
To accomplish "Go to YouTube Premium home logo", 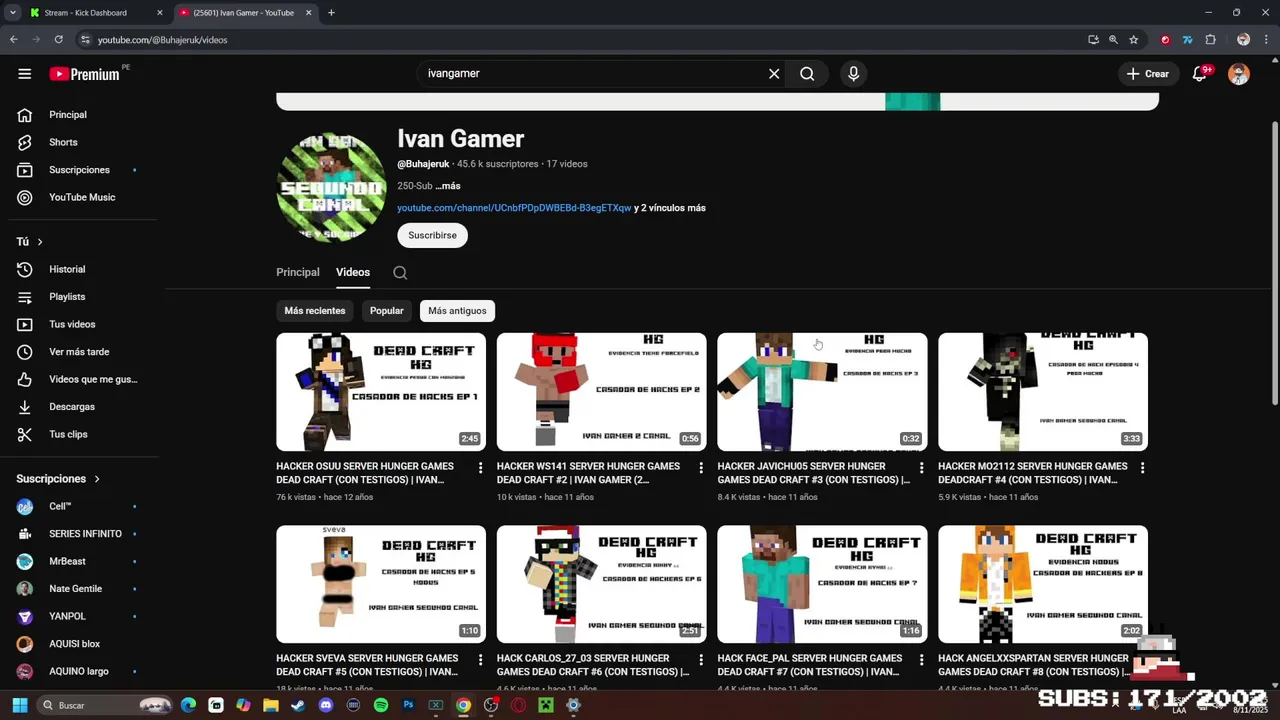I will click(x=84, y=74).
